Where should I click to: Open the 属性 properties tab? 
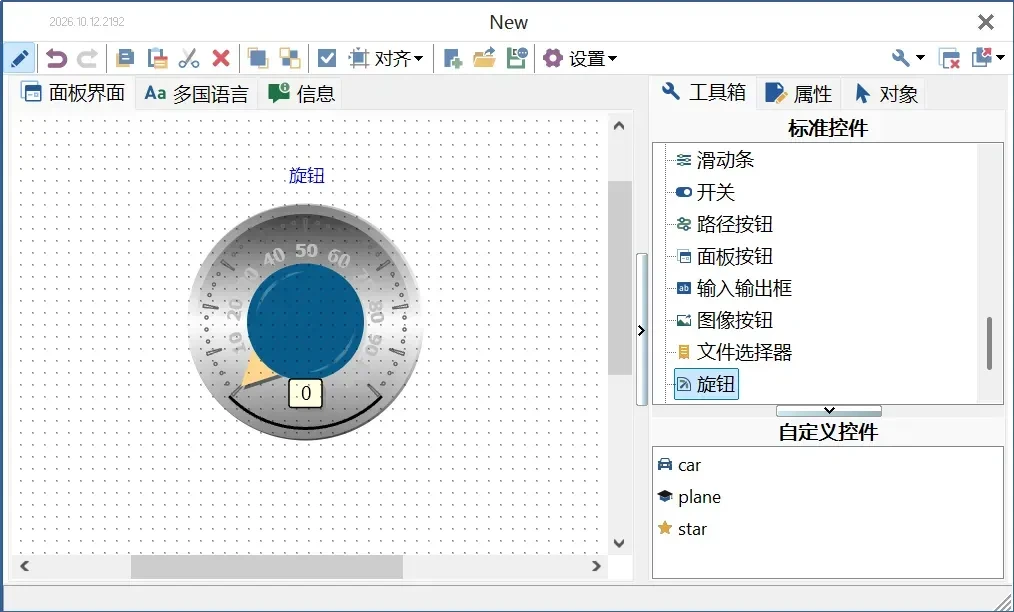click(x=799, y=94)
